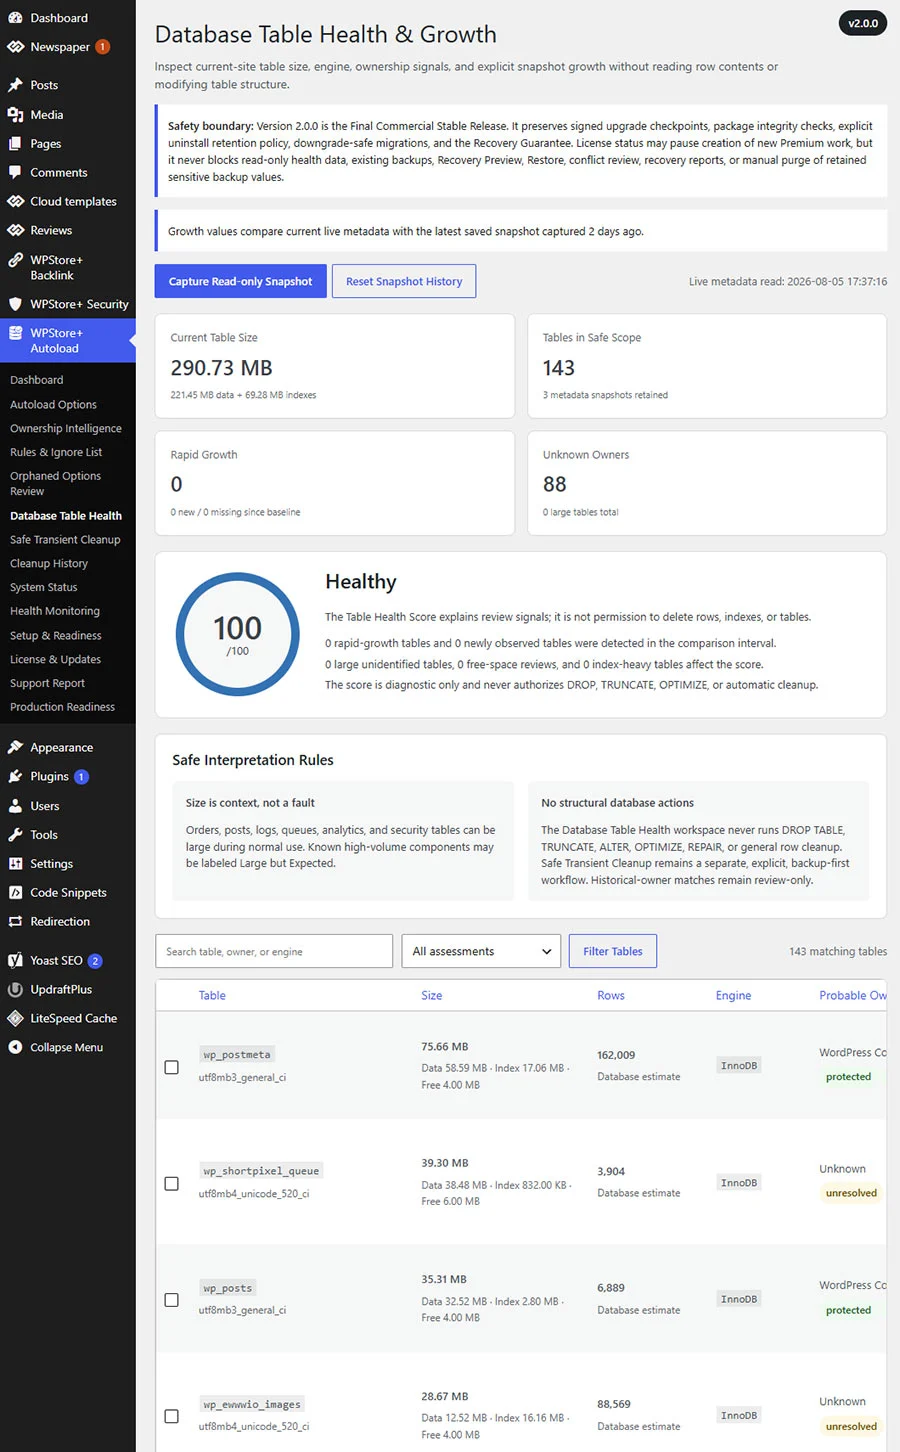Viewport: 900px width, 1452px height.
Task: Open Media via its icon
Action: (15, 115)
